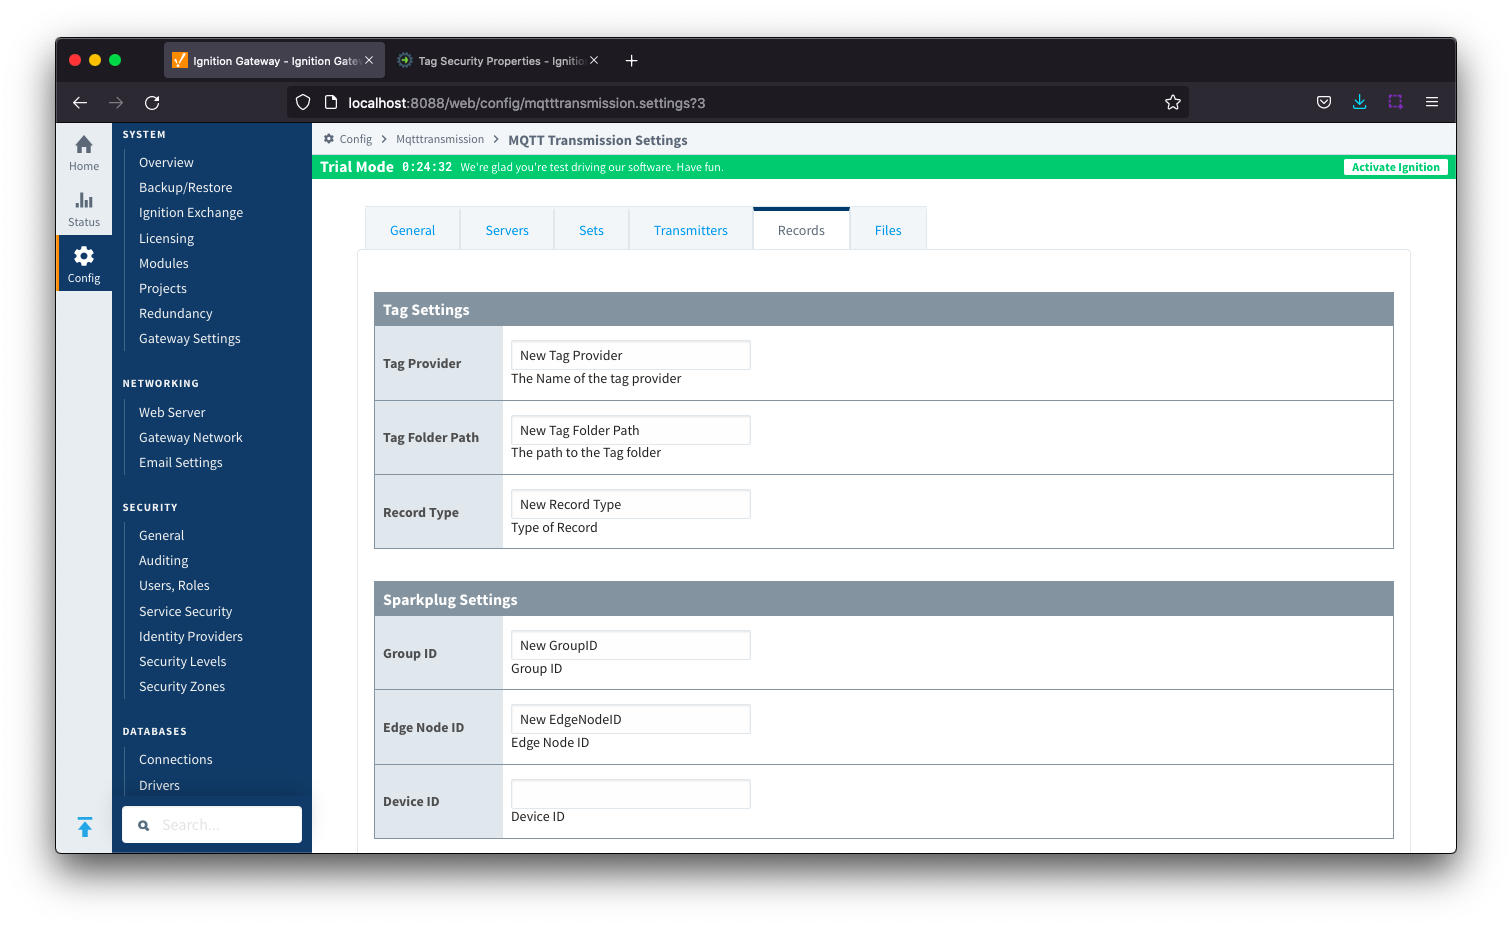The image size is (1512, 927).
Task: Open Gateway Settings
Action: coord(190,339)
